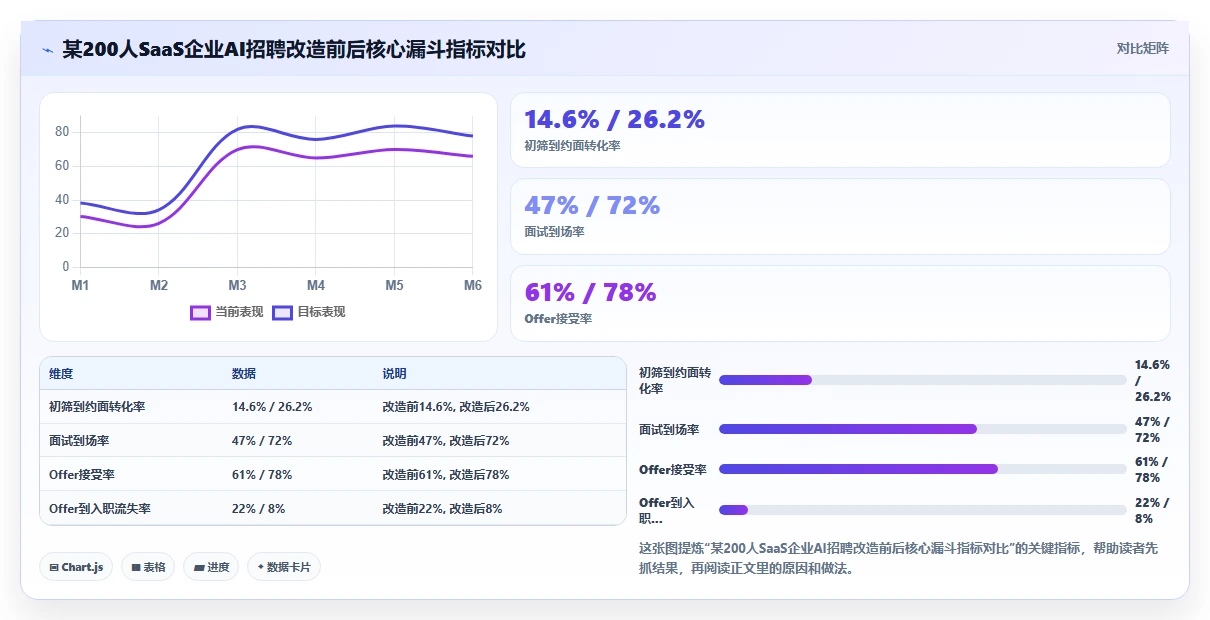Click table cell 14.6% / 26.2%
The height and width of the screenshot is (620, 1210).
[272, 407]
